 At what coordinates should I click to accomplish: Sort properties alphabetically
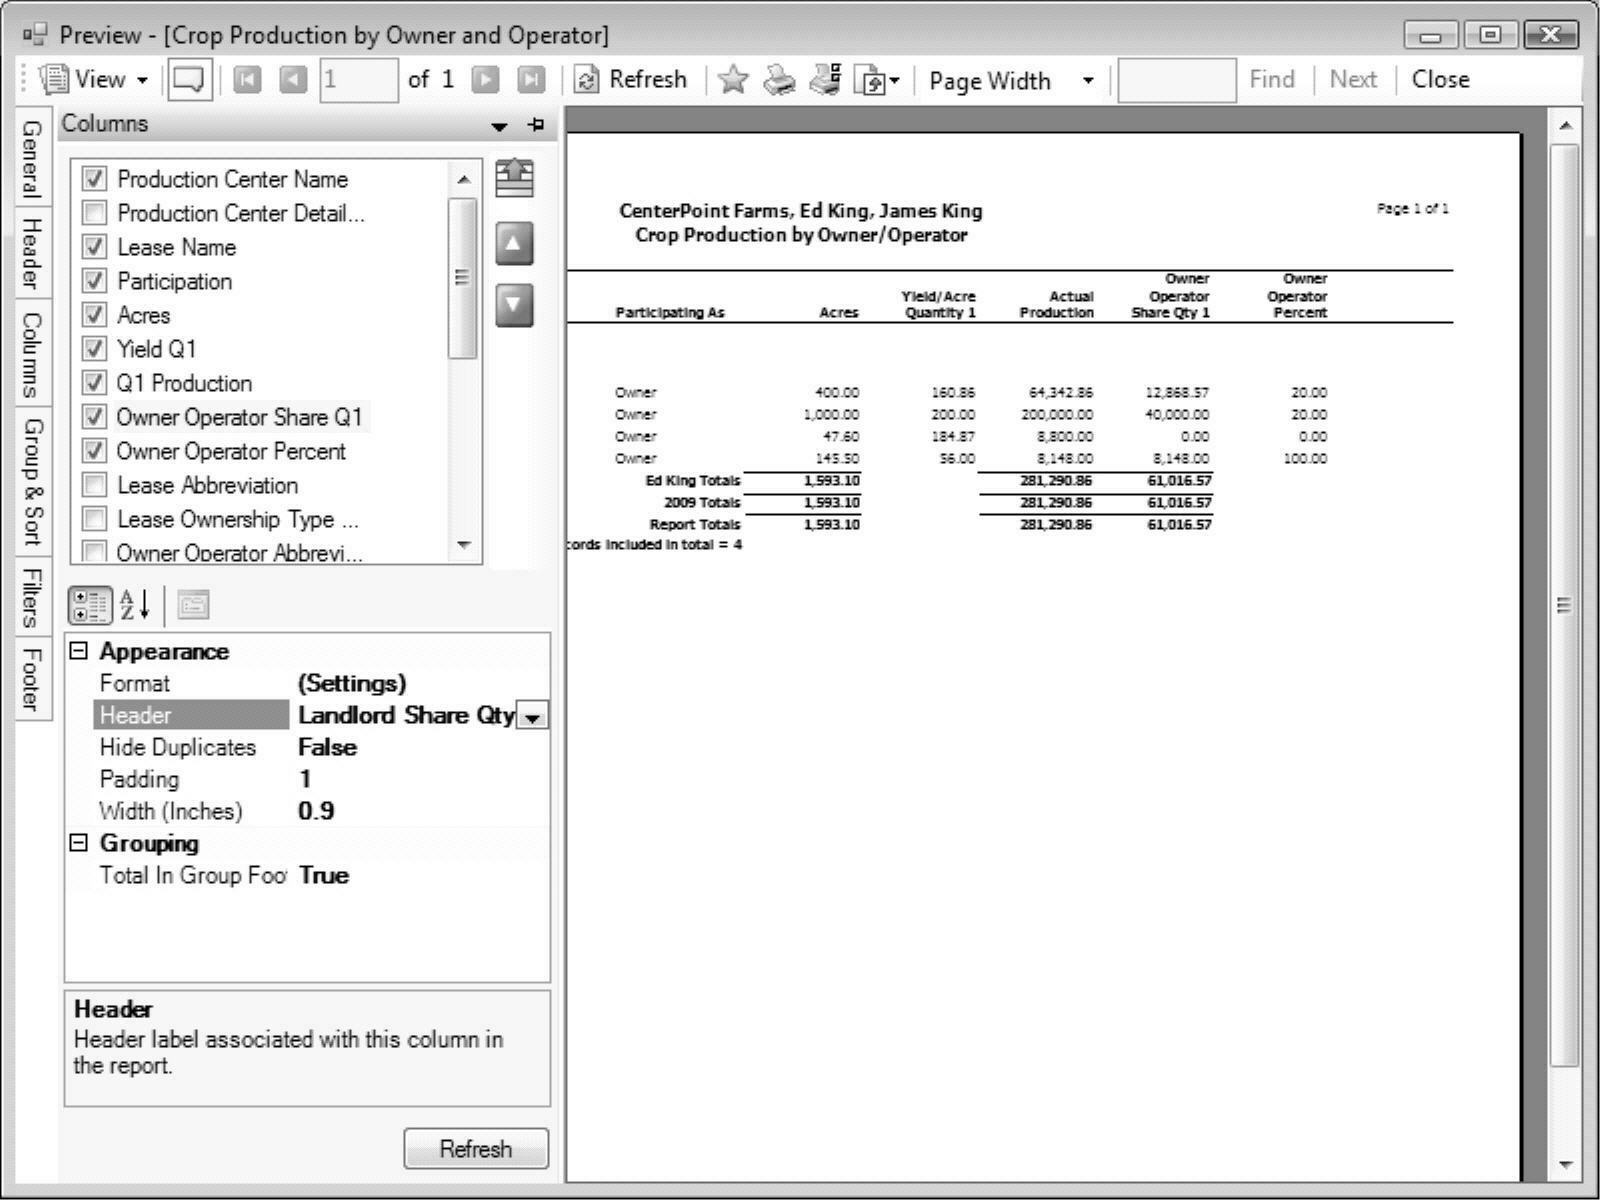pos(135,605)
